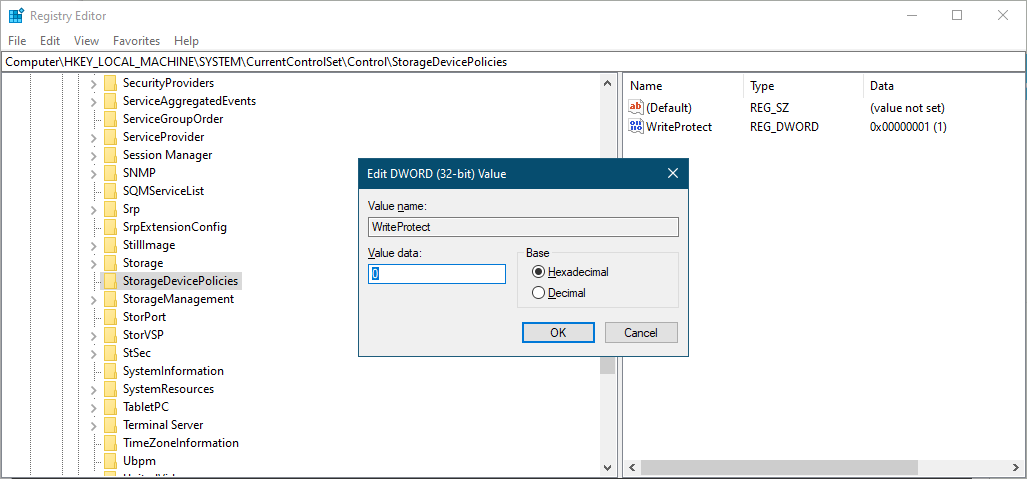The image size is (1027, 479).
Task: Open the Edit menu
Action: tap(50, 41)
